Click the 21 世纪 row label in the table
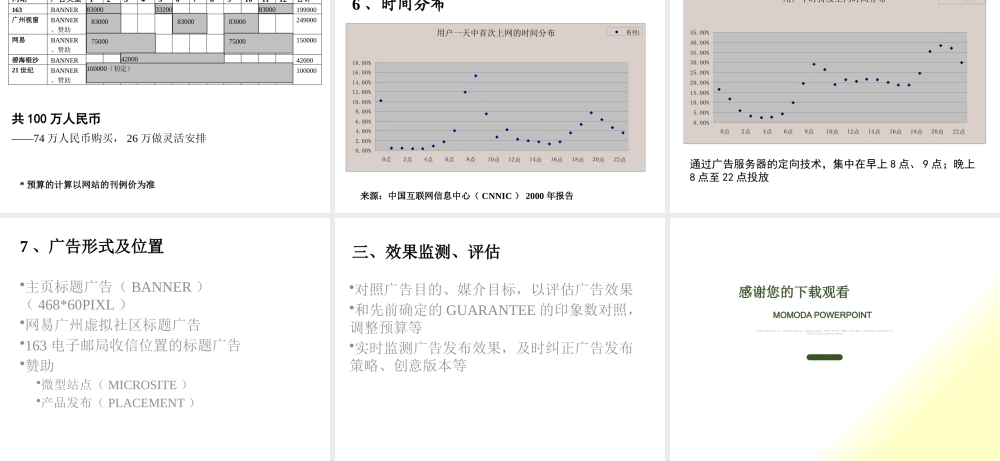The width and height of the screenshot is (1000, 461). [x=22, y=70]
